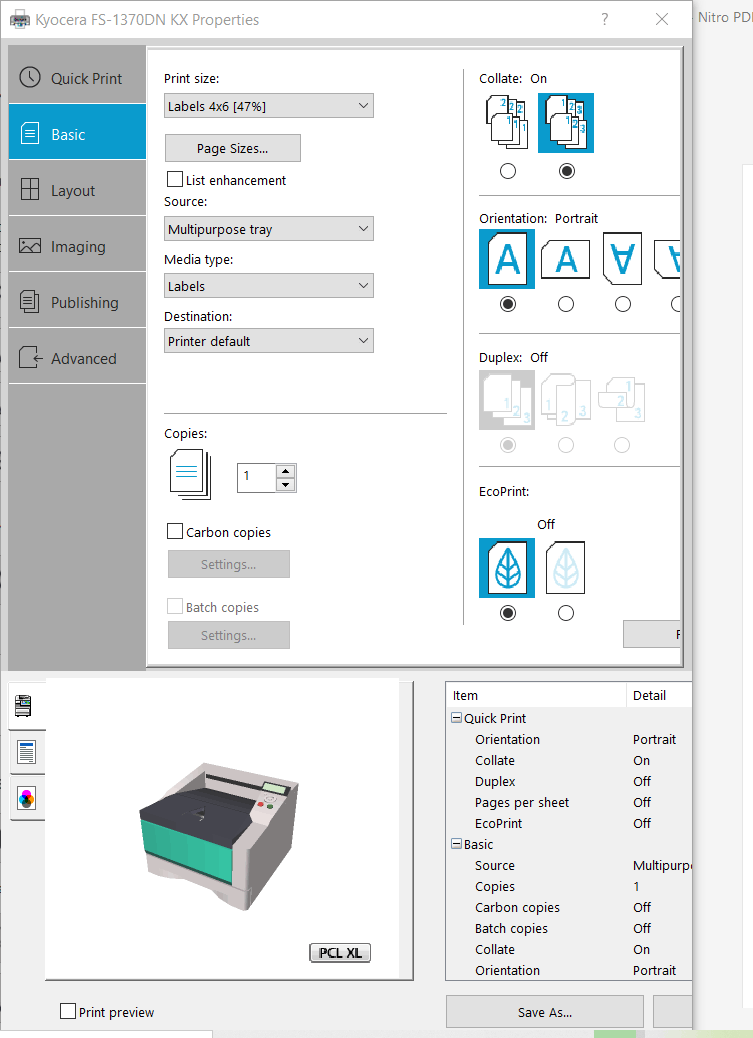The height and width of the screenshot is (1038, 753).
Task: Click the Basic tab page icon
Action: click(x=30, y=134)
